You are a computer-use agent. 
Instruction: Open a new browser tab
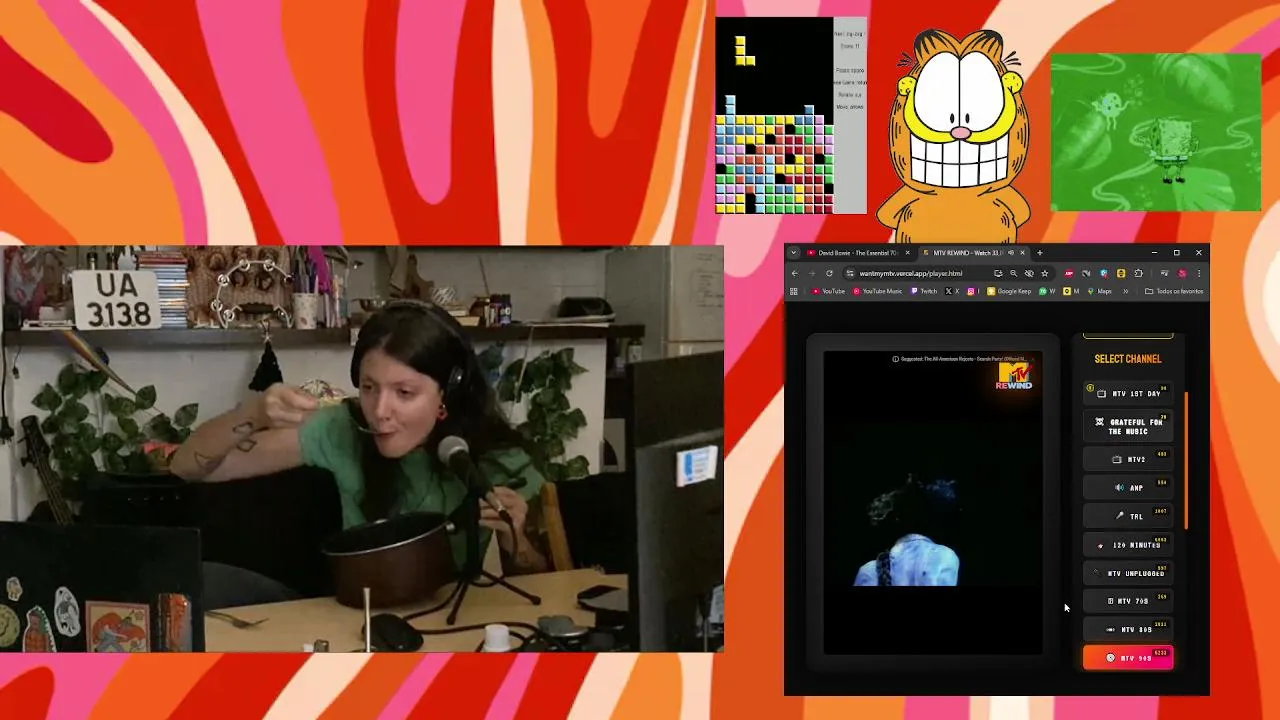[1040, 252]
